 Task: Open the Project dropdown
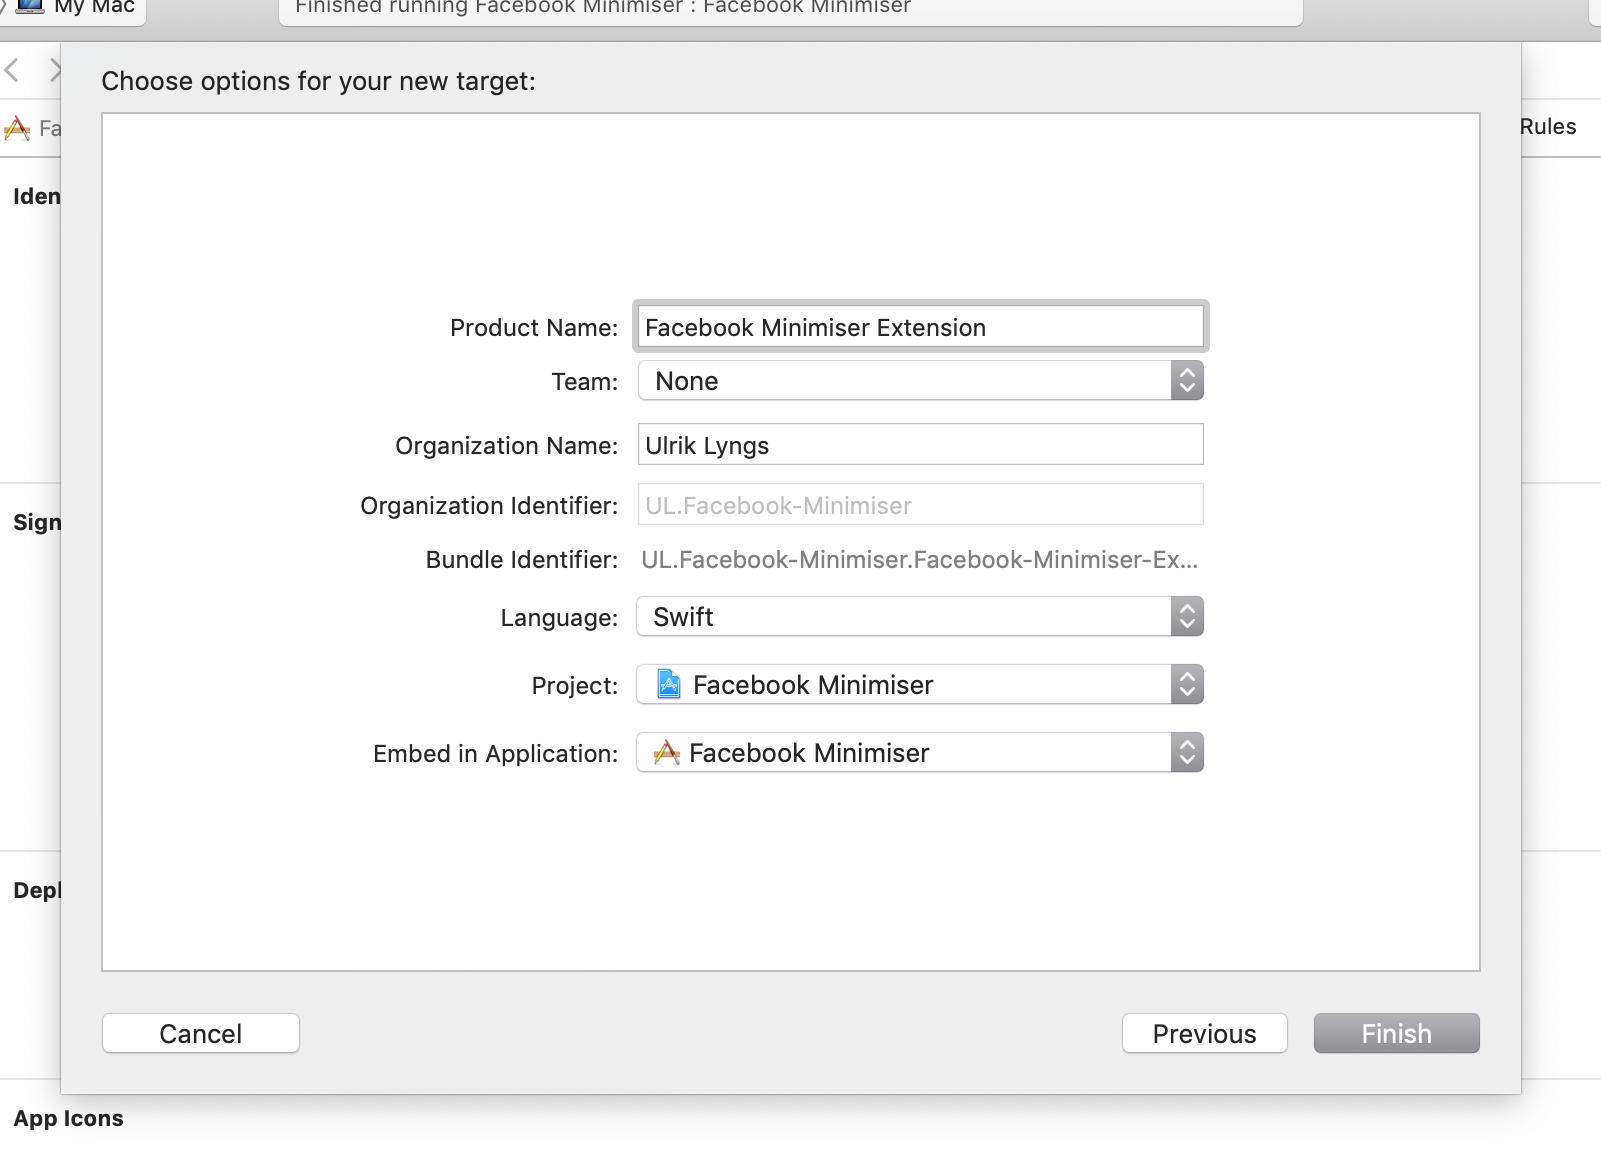[920, 685]
